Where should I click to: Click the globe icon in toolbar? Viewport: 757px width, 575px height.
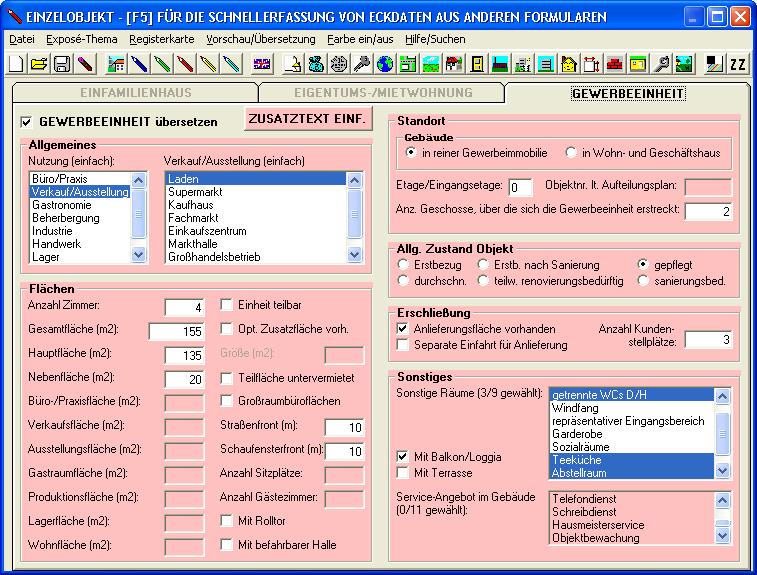[384, 64]
